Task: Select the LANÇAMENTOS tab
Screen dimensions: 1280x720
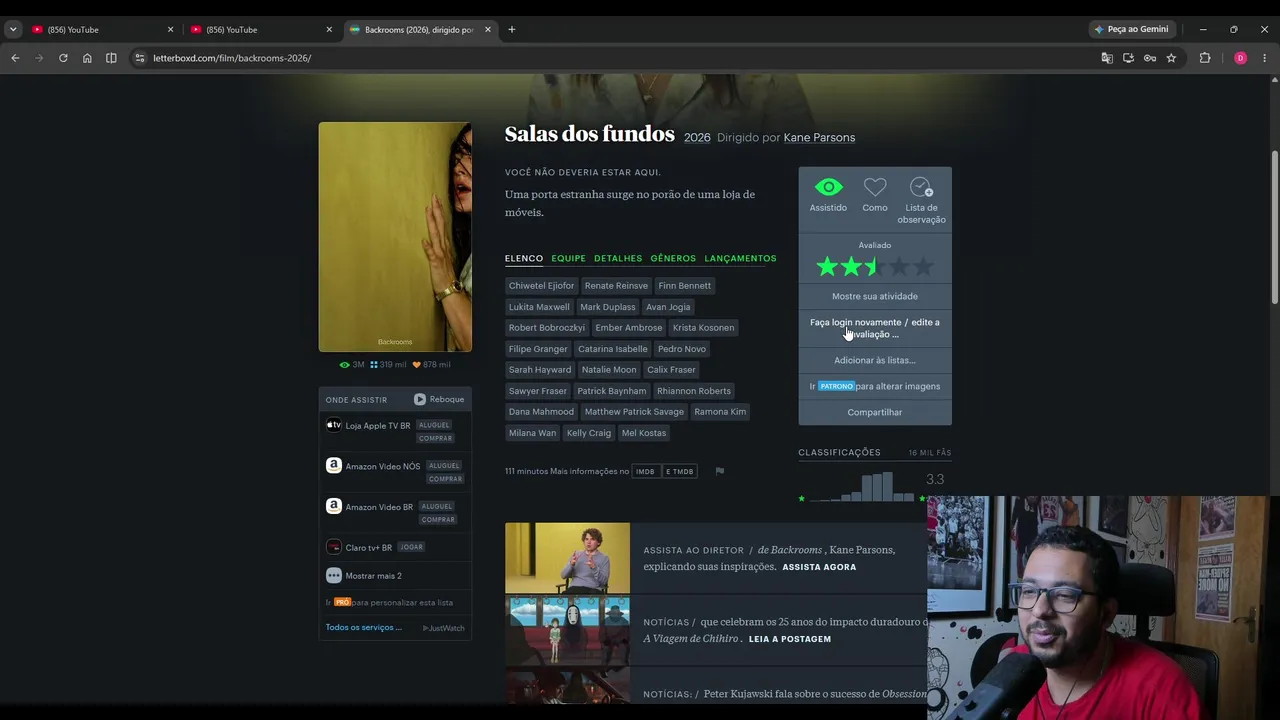Action: (x=740, y=259)
